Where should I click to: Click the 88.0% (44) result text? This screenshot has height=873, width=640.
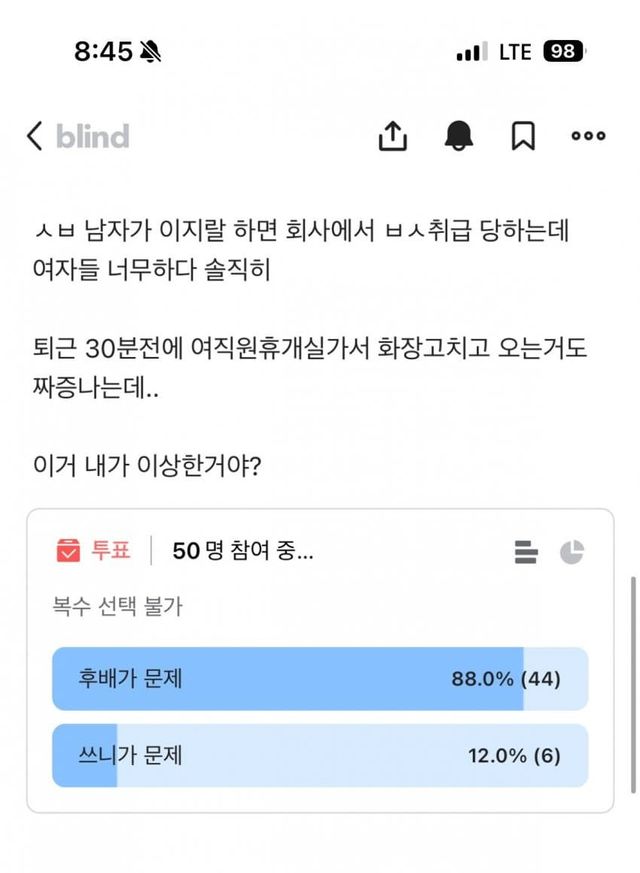[506, 679]
